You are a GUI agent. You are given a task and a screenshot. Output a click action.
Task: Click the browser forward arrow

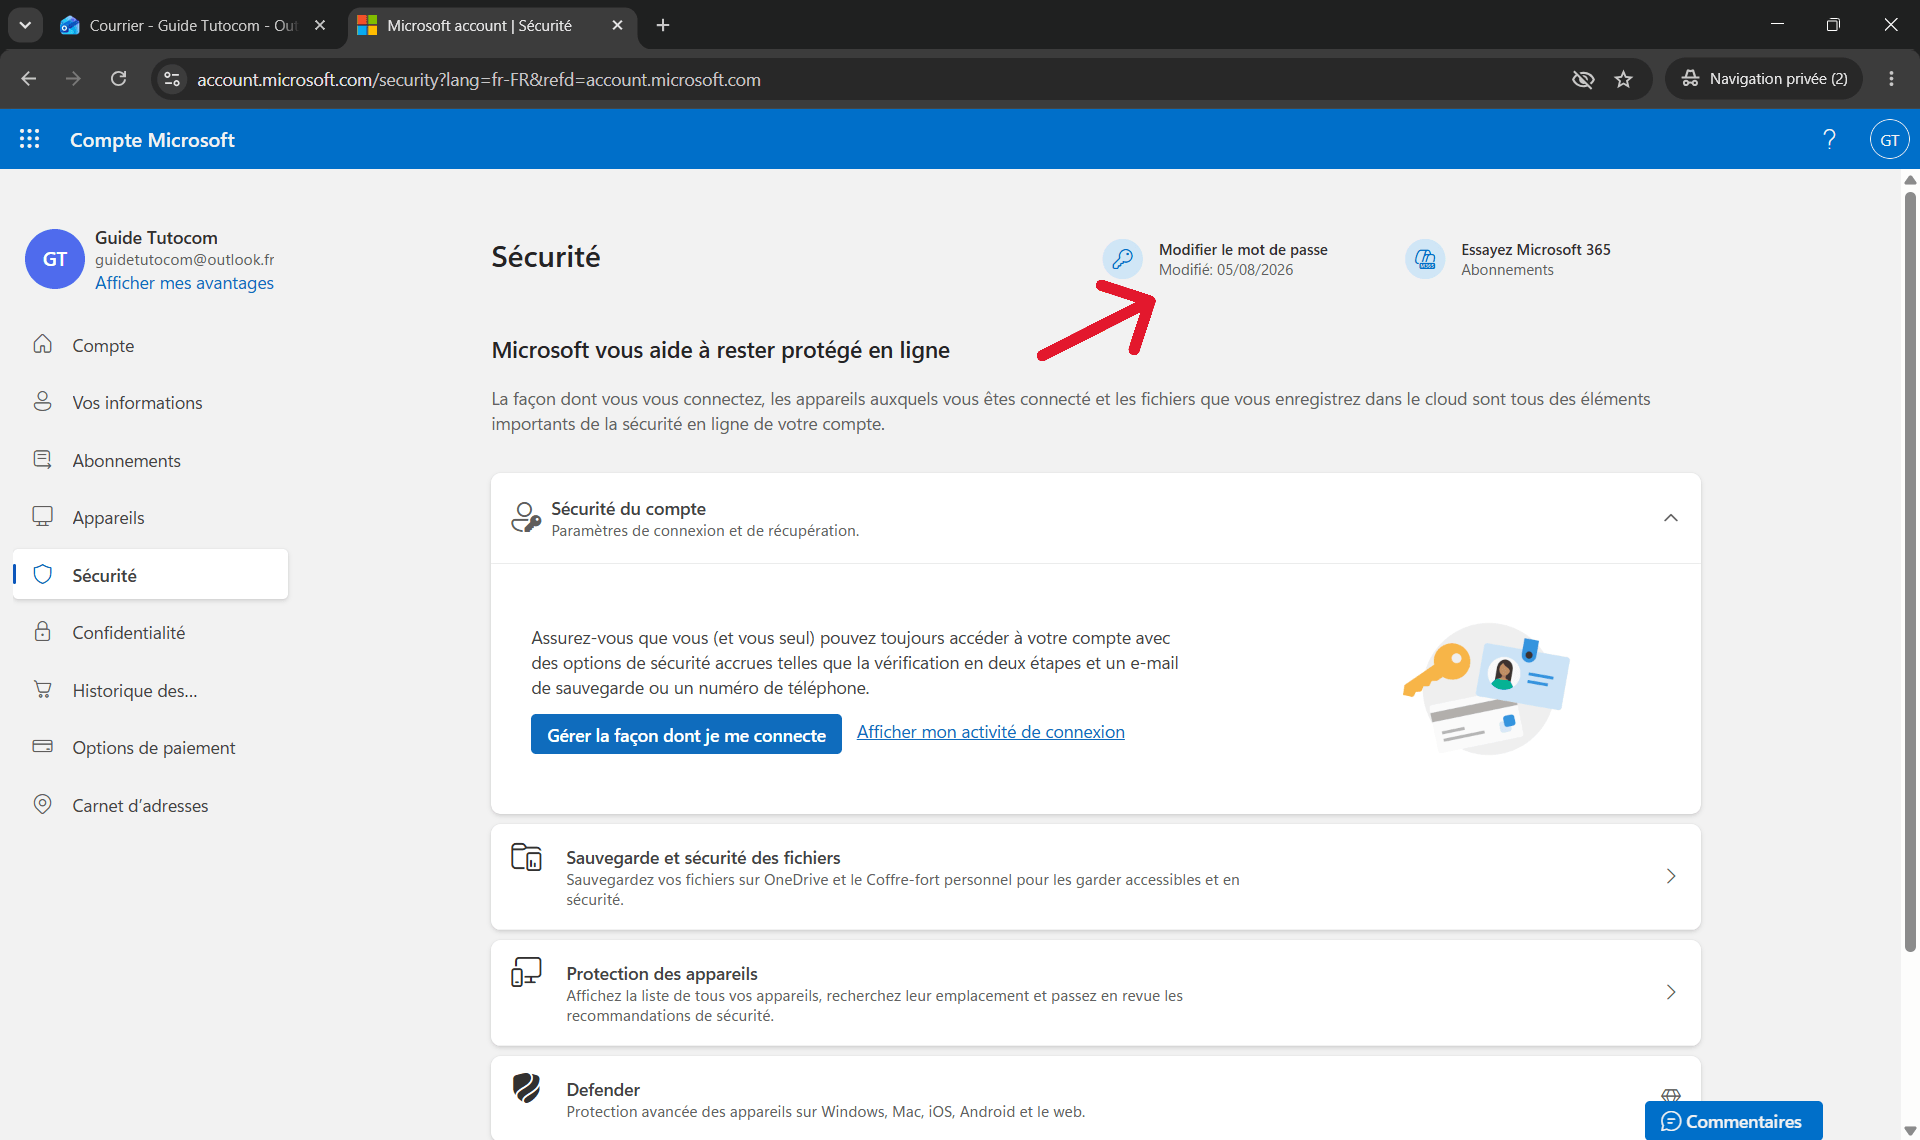(73, 79)
